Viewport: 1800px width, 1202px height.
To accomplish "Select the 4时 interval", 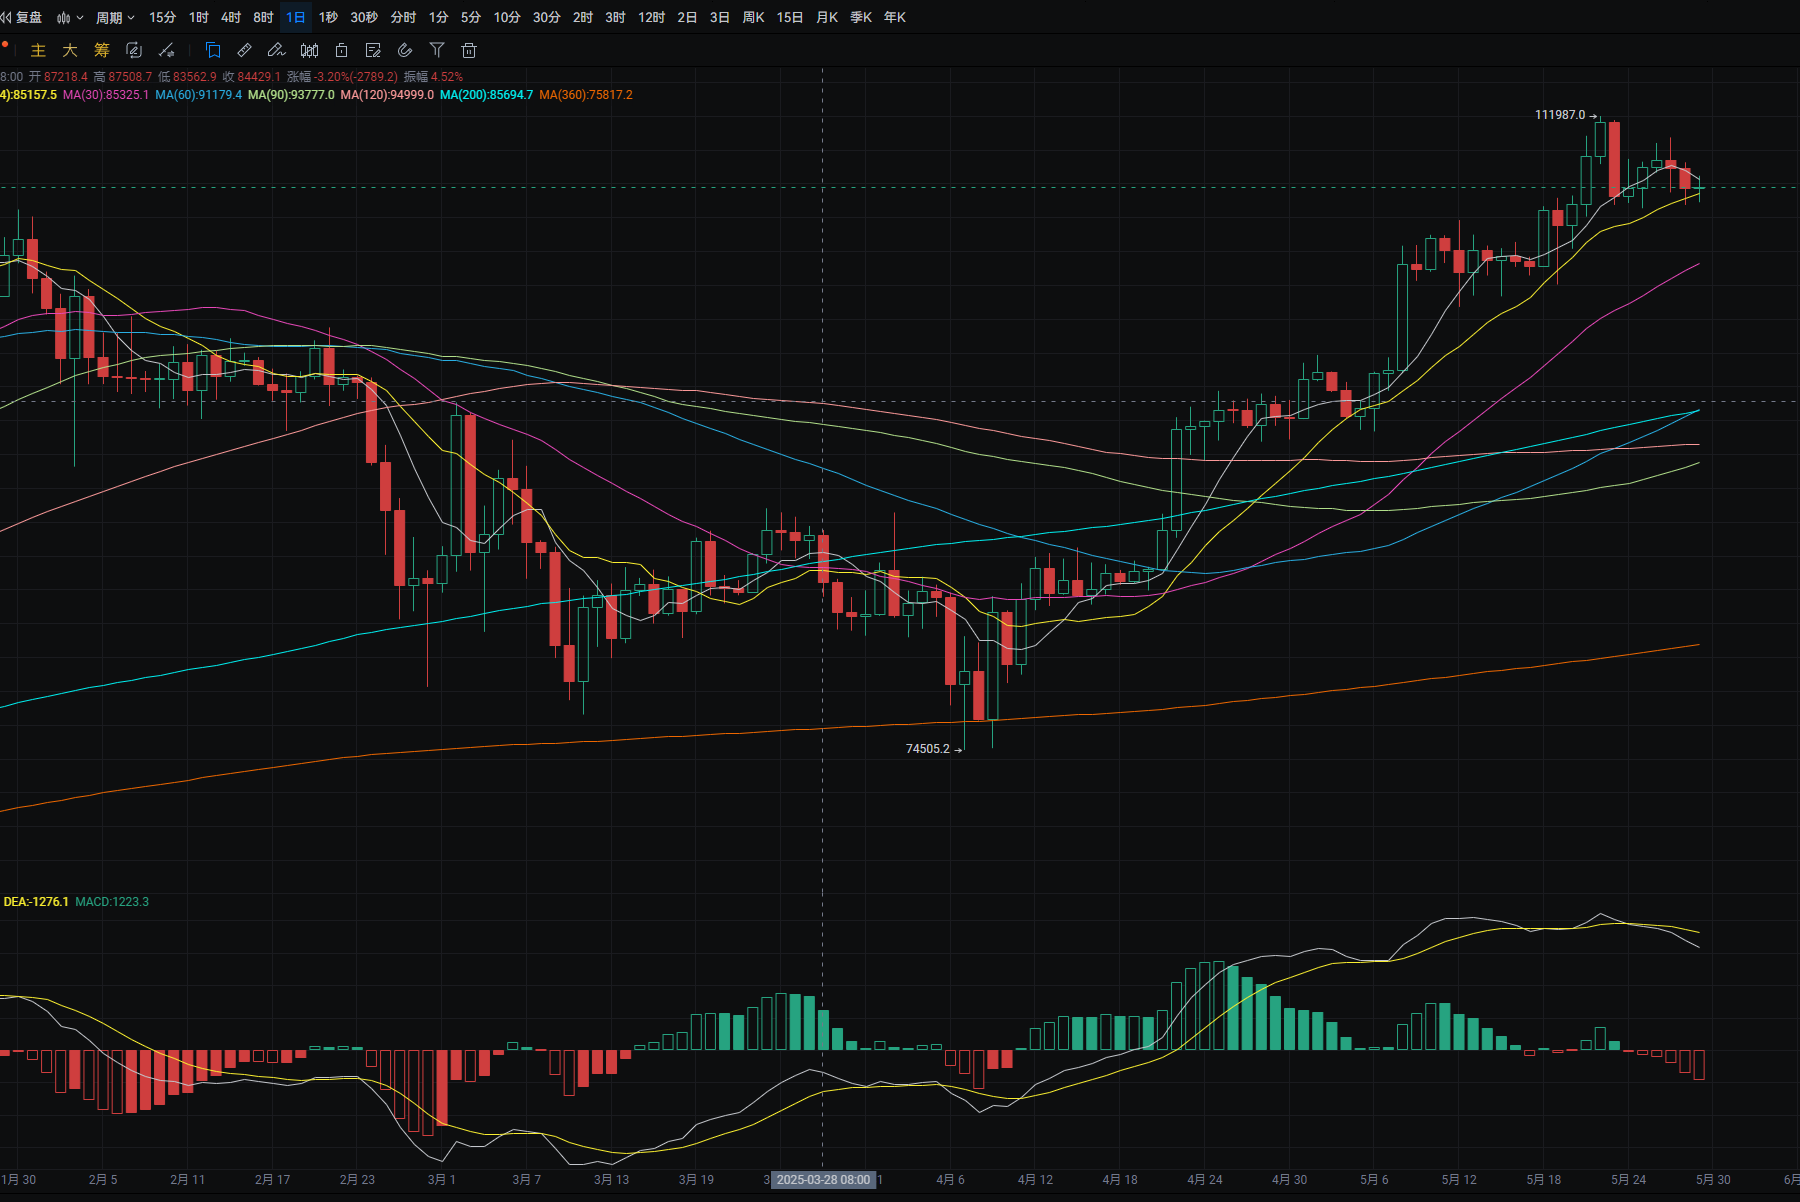I will [x=231, y=17].
